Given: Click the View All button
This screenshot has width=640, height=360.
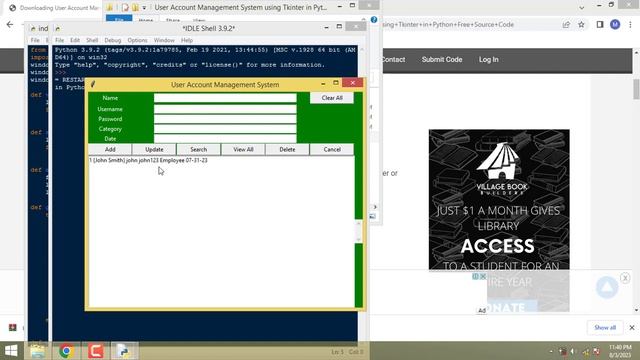Looking at the screenshot, I should coord(243,149).
